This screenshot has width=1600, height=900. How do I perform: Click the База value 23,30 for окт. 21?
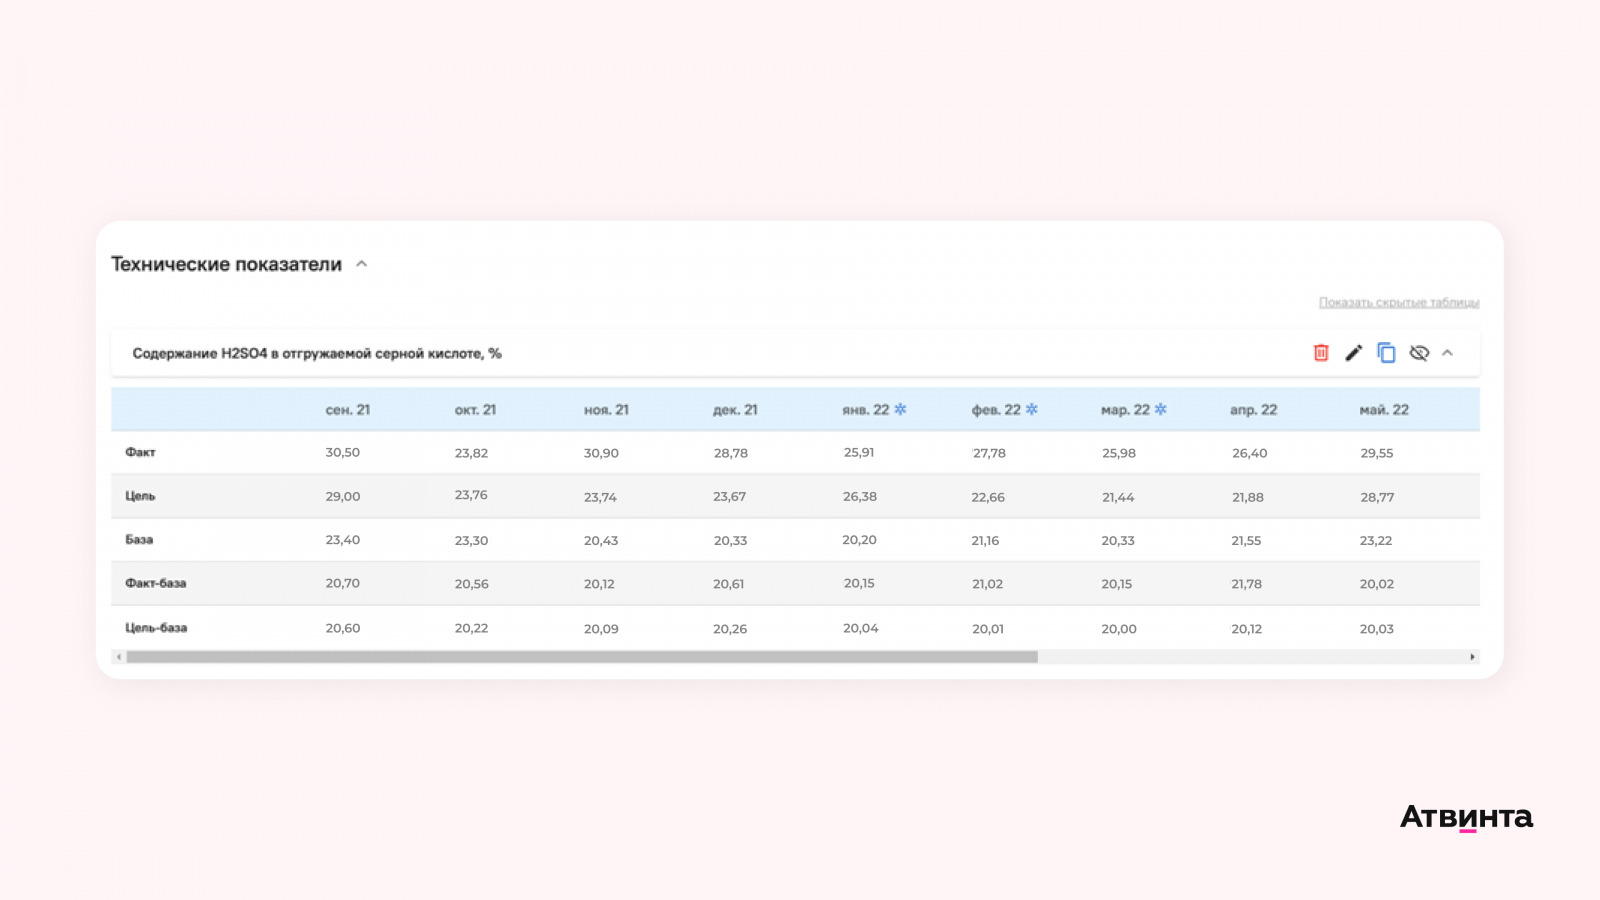(471, 540)
